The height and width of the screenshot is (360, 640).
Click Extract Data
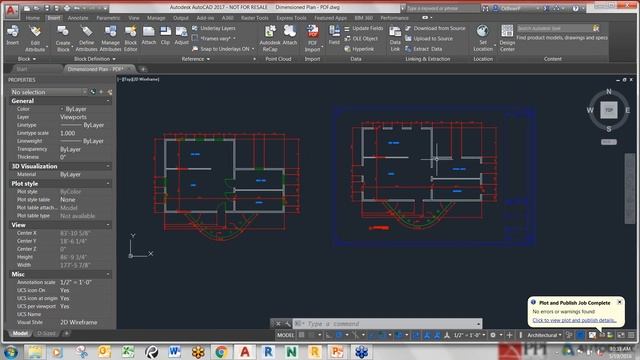(x=423, y=49)
